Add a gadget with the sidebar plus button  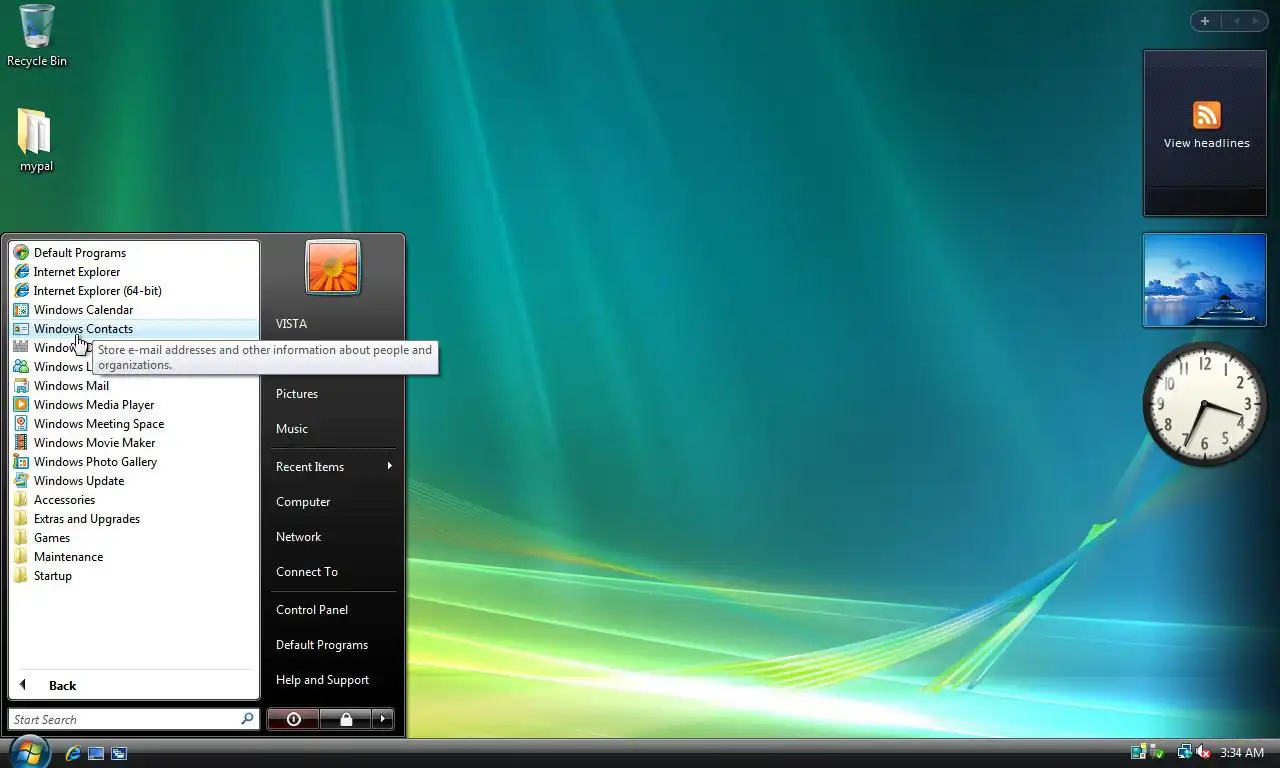click(1205, 21)
